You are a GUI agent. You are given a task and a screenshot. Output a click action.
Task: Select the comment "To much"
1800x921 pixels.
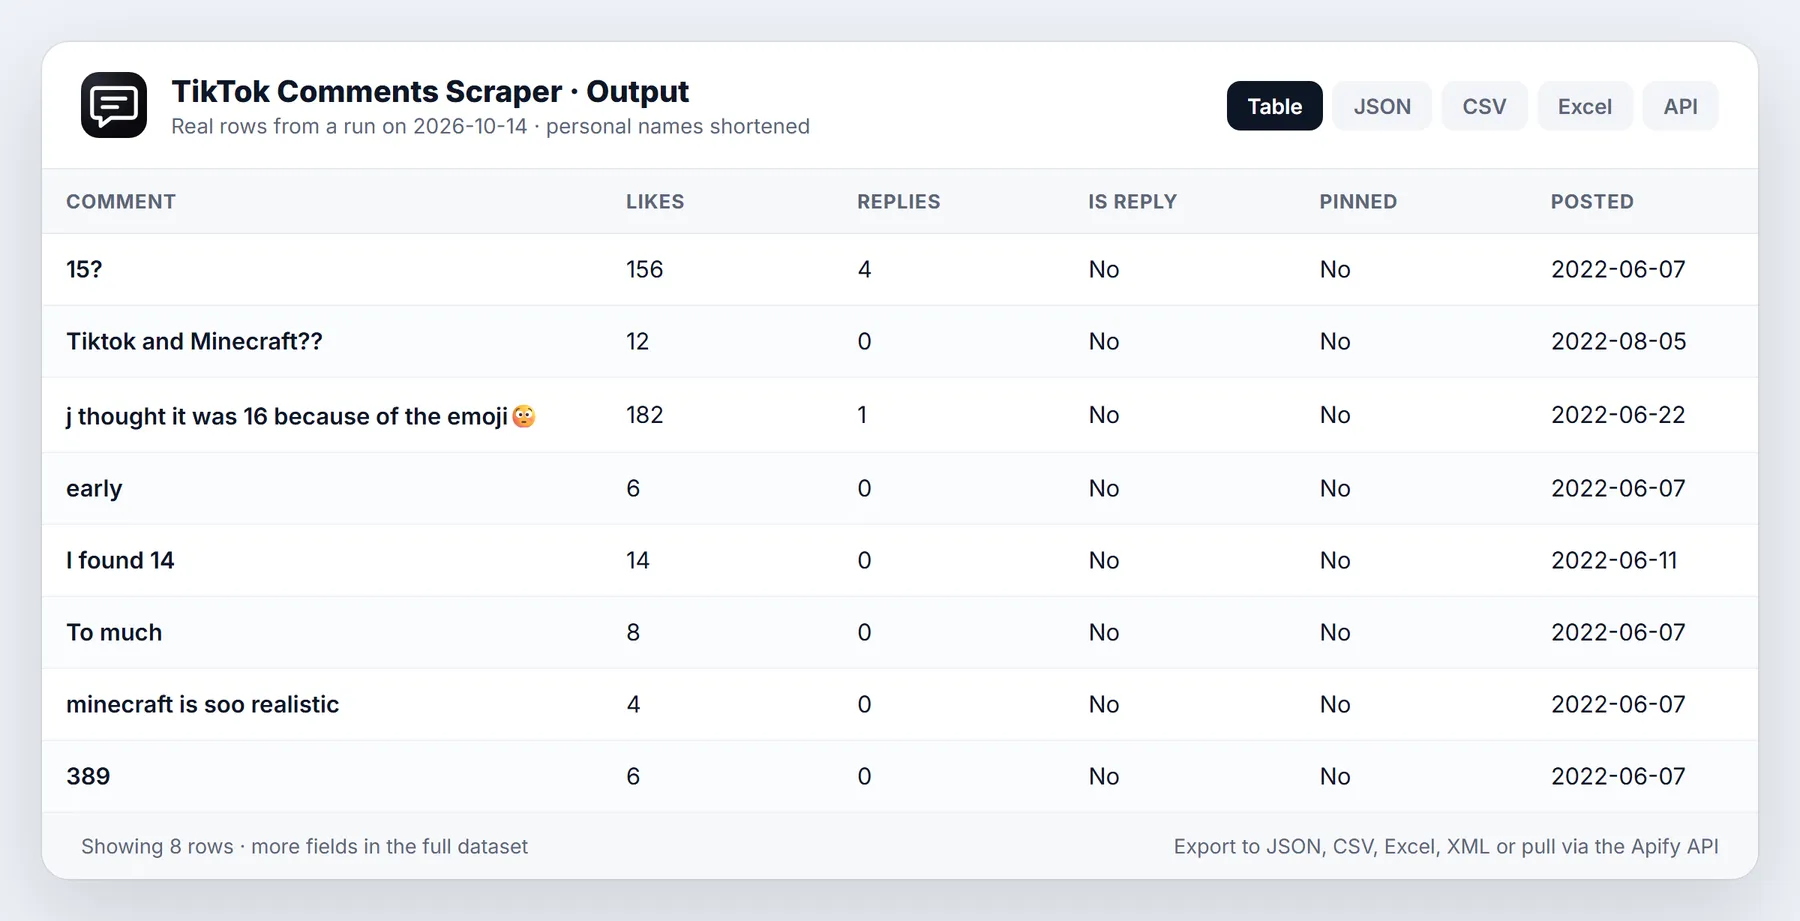pos(114,633)
